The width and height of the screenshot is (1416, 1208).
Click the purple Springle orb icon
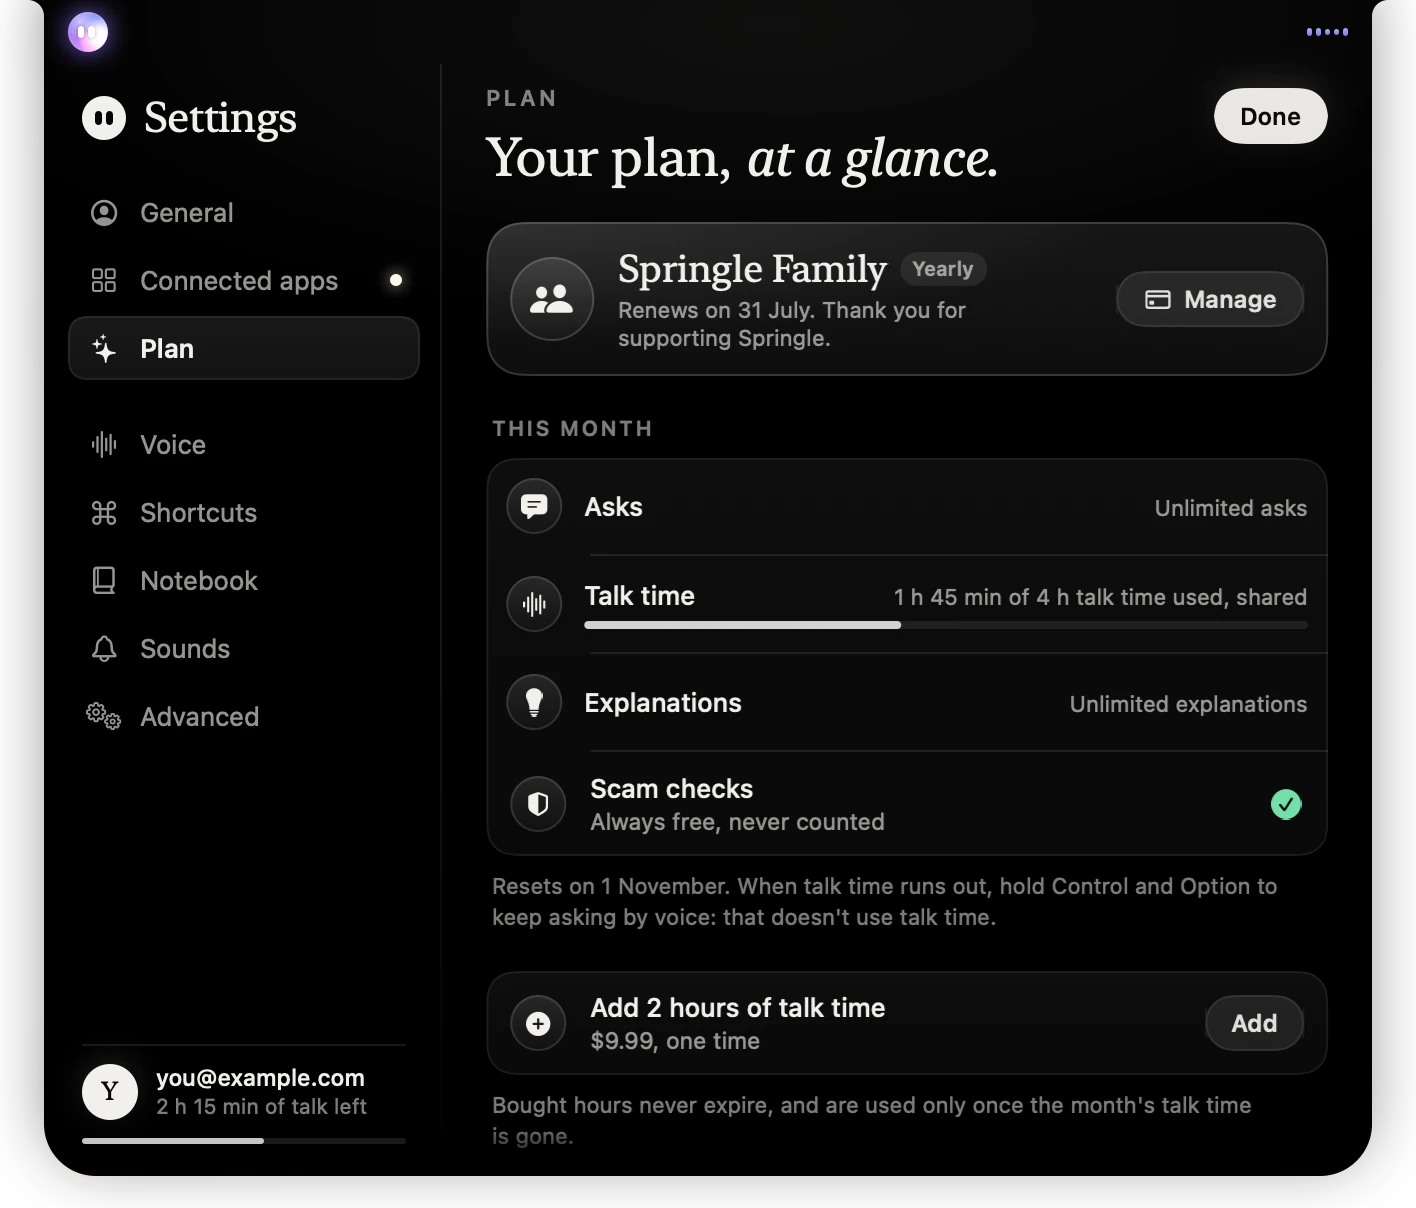click(88, 32)
